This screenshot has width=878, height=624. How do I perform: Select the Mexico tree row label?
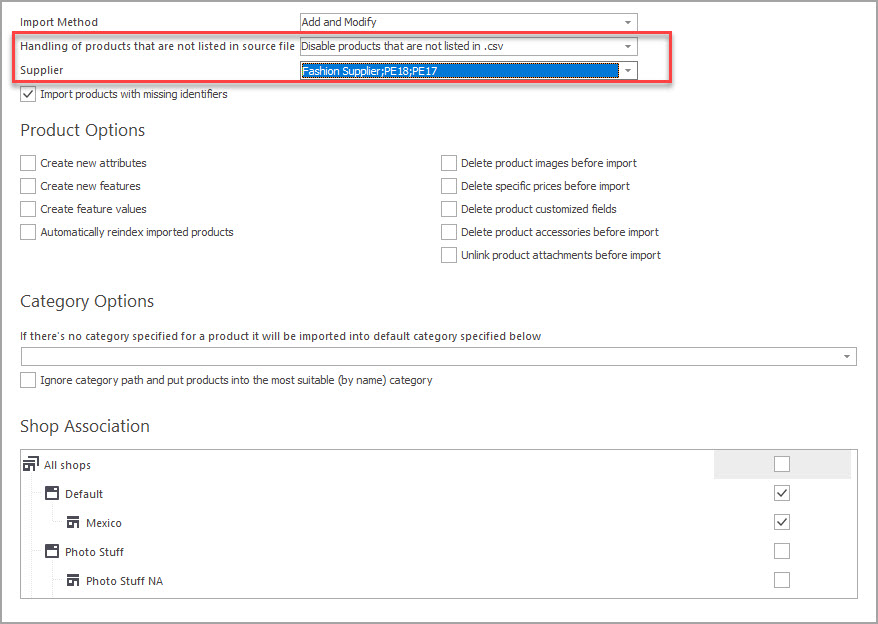coord(104,523)
